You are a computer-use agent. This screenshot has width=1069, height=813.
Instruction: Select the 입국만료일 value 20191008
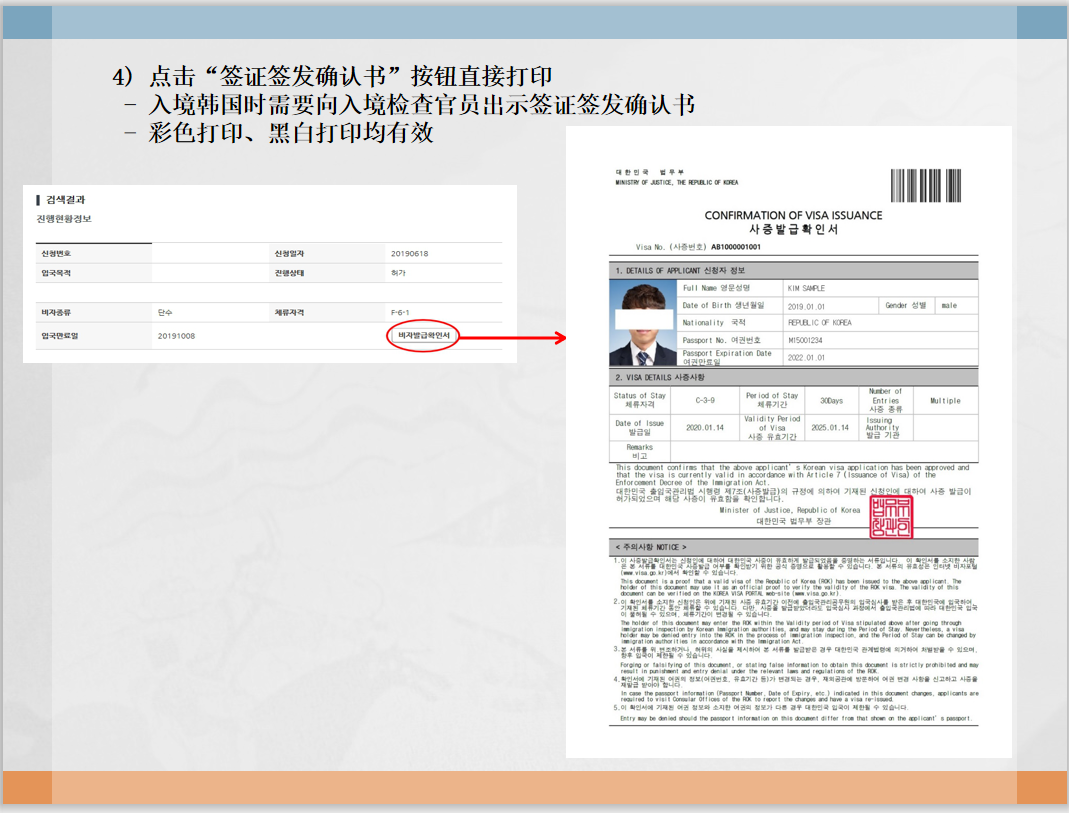176,336
